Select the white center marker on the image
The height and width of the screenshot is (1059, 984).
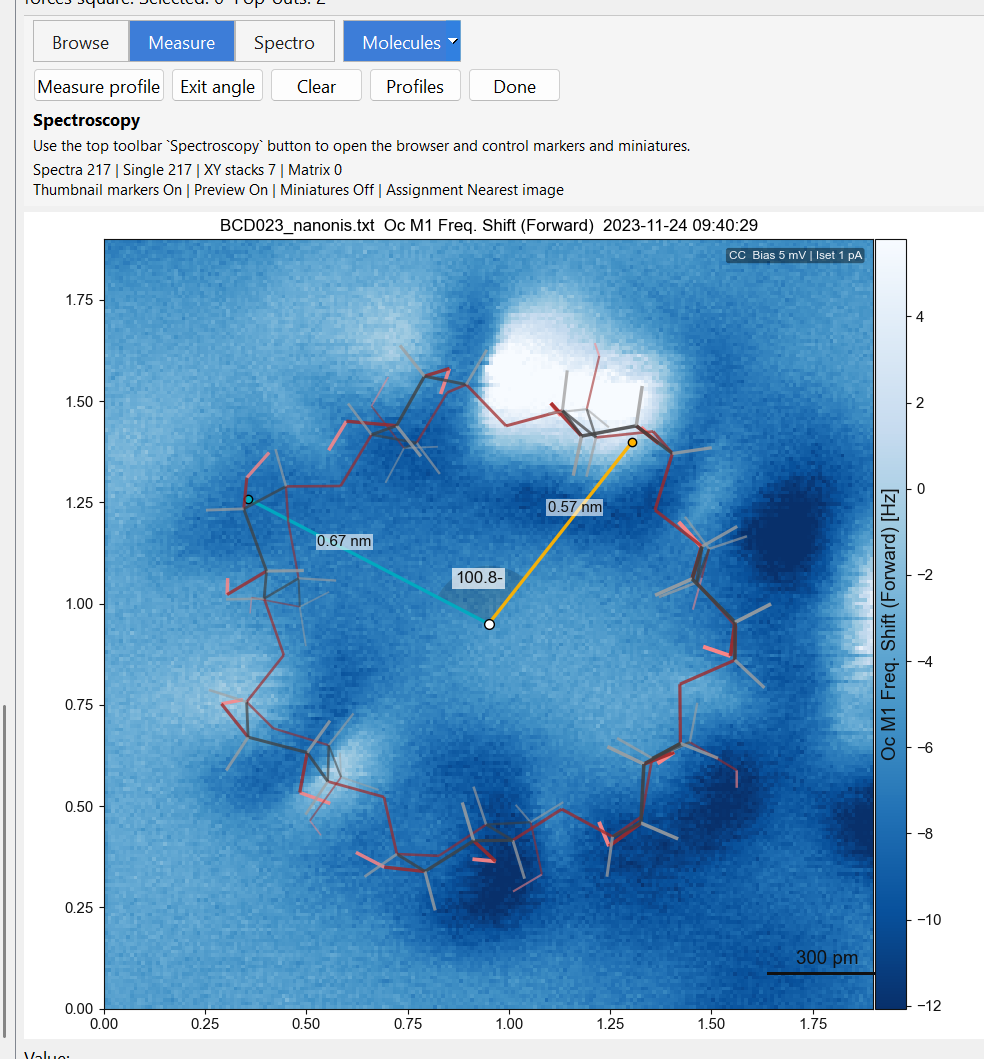click(x=488, y=624)
